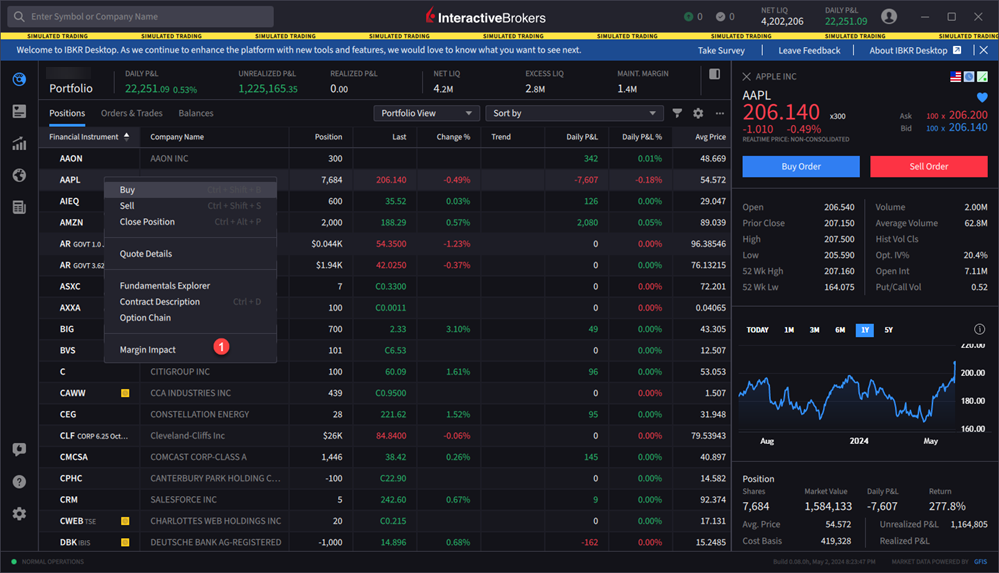
Task: Toggle the Financial Instrument sort arrow
Action: coord(127,136)
